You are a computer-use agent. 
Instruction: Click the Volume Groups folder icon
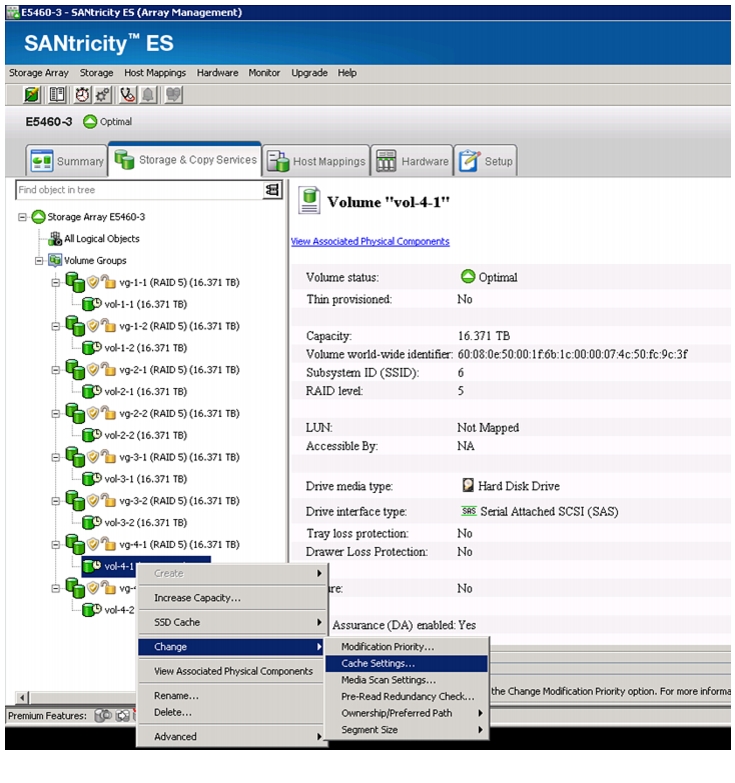click(x=55, y=260)
